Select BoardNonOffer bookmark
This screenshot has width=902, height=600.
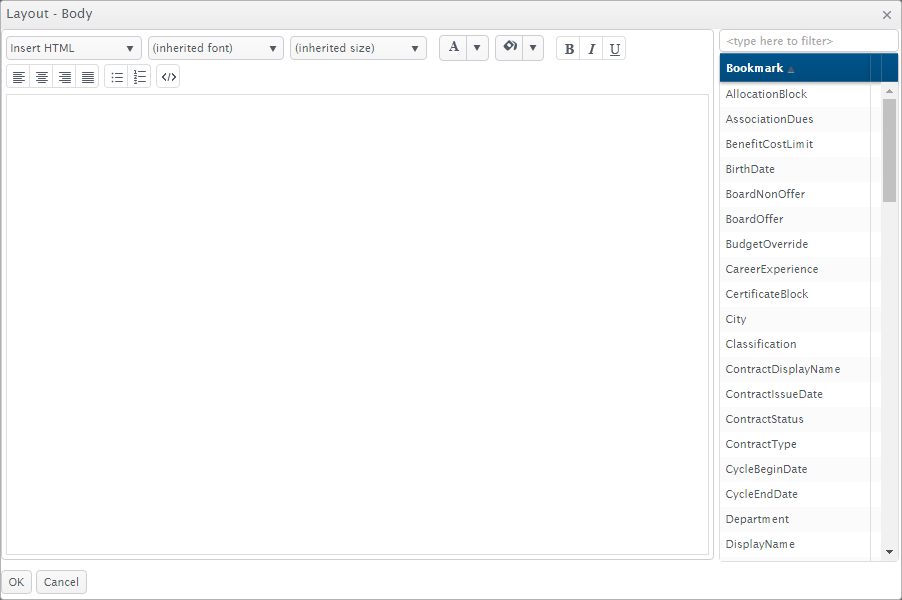click(794, 194)
